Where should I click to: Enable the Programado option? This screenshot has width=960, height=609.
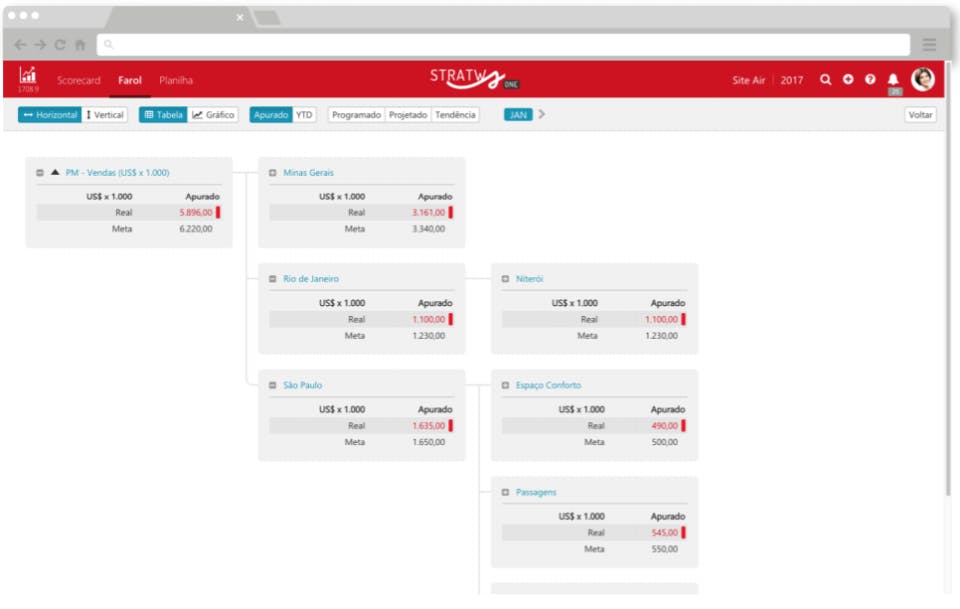[x=356, y=114]
